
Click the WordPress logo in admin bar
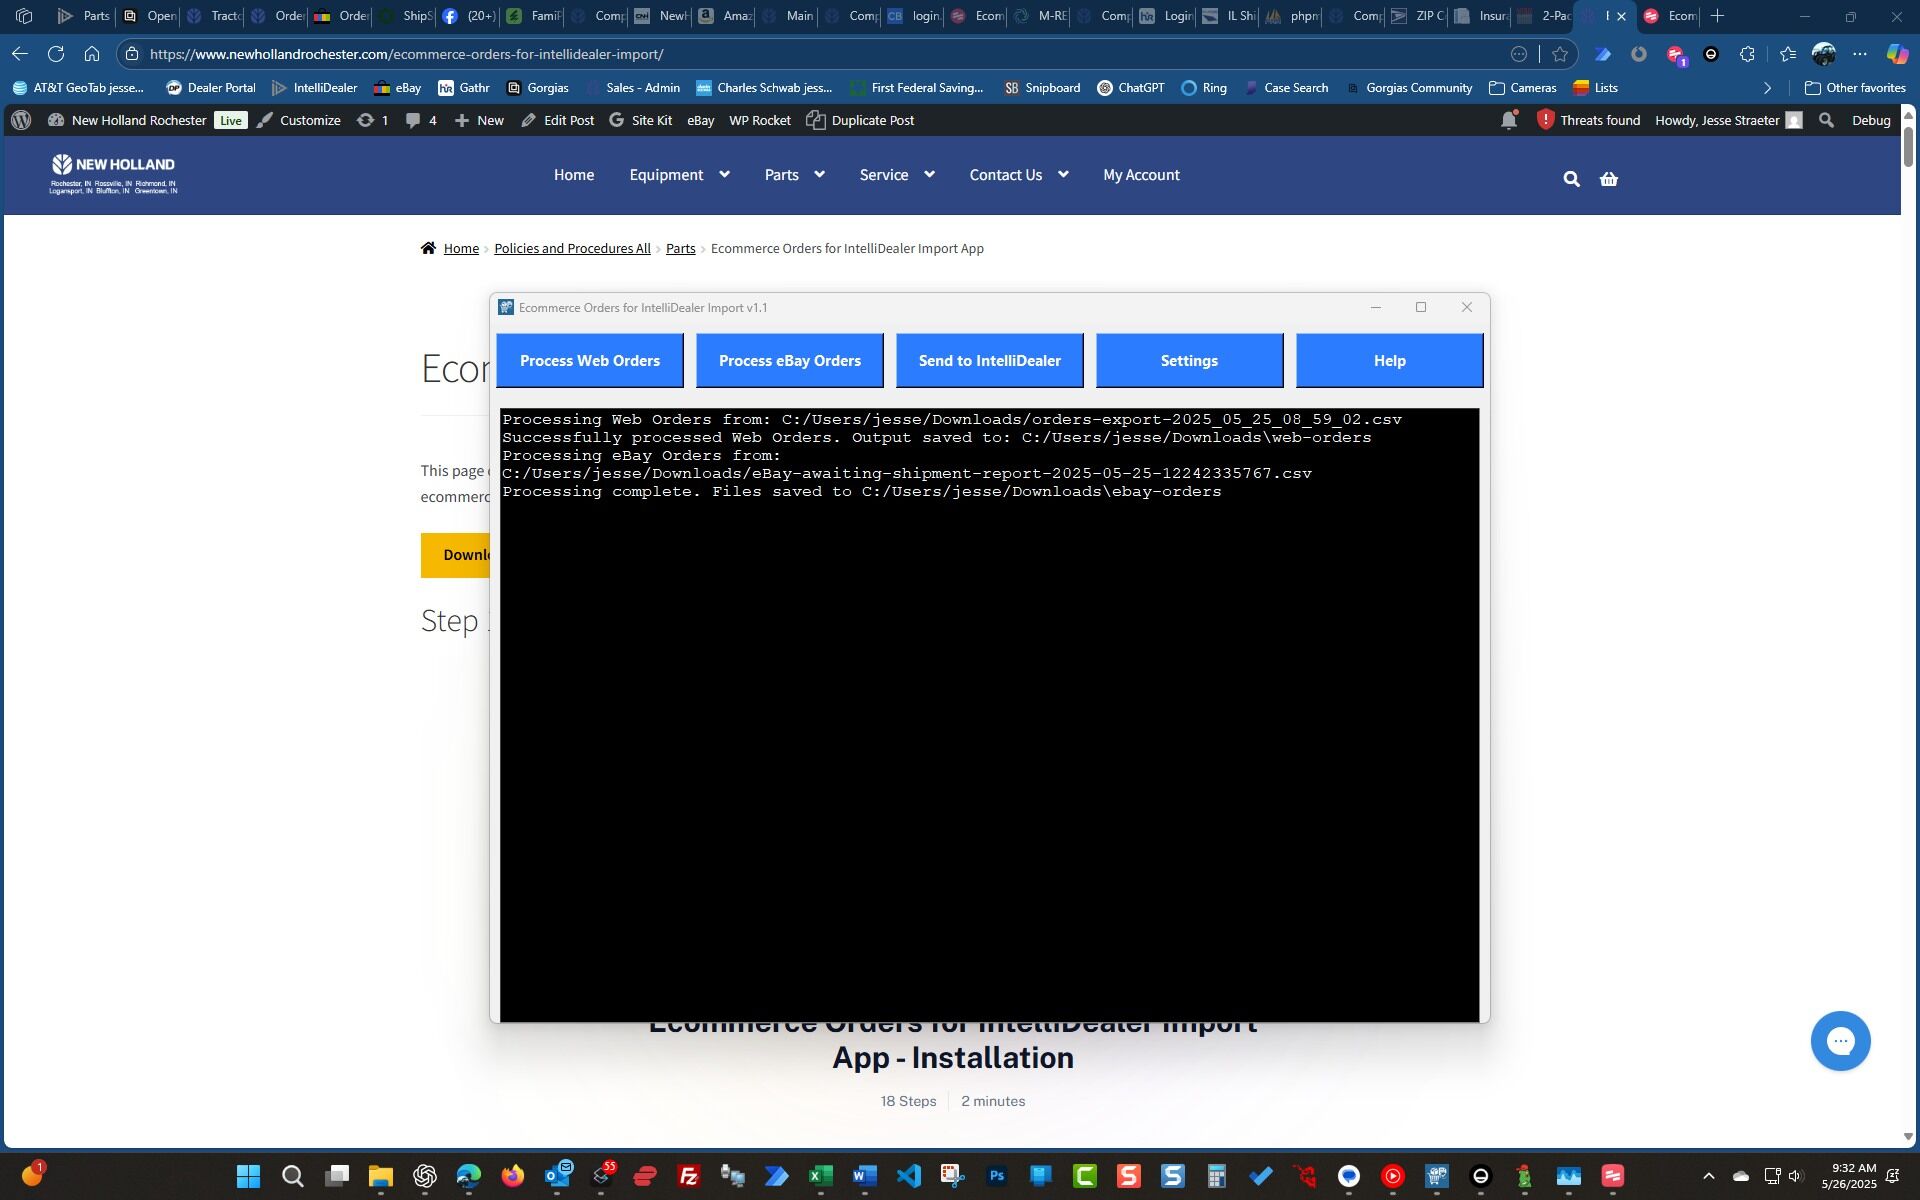(x=21, y=120)
